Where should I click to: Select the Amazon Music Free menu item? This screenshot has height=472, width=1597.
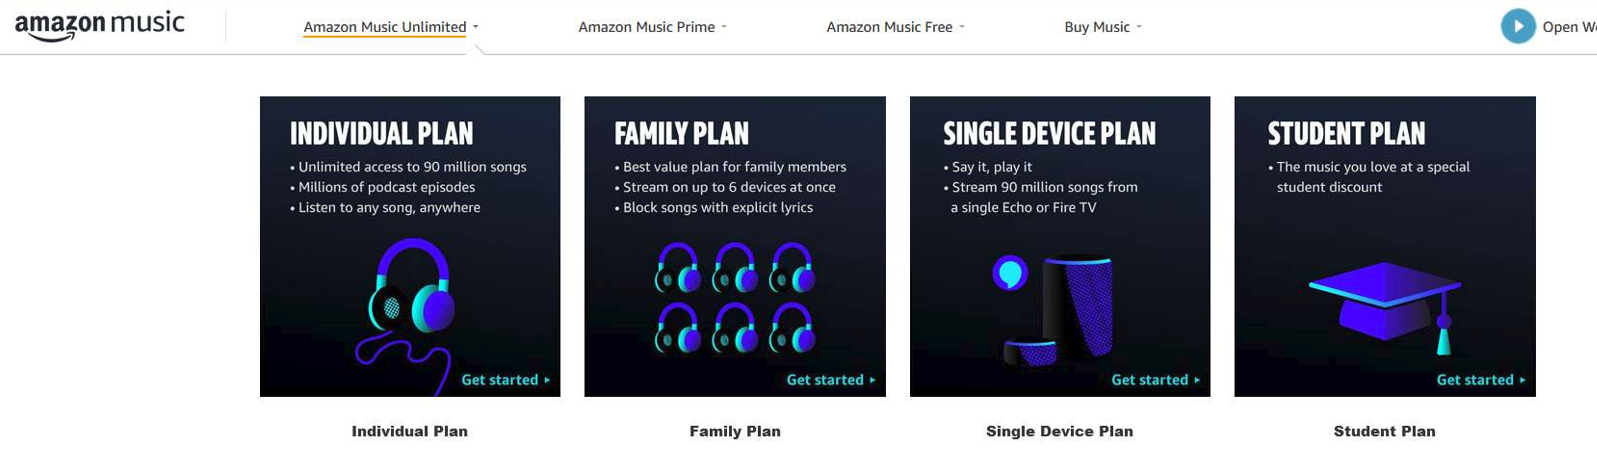click(889, 27)
